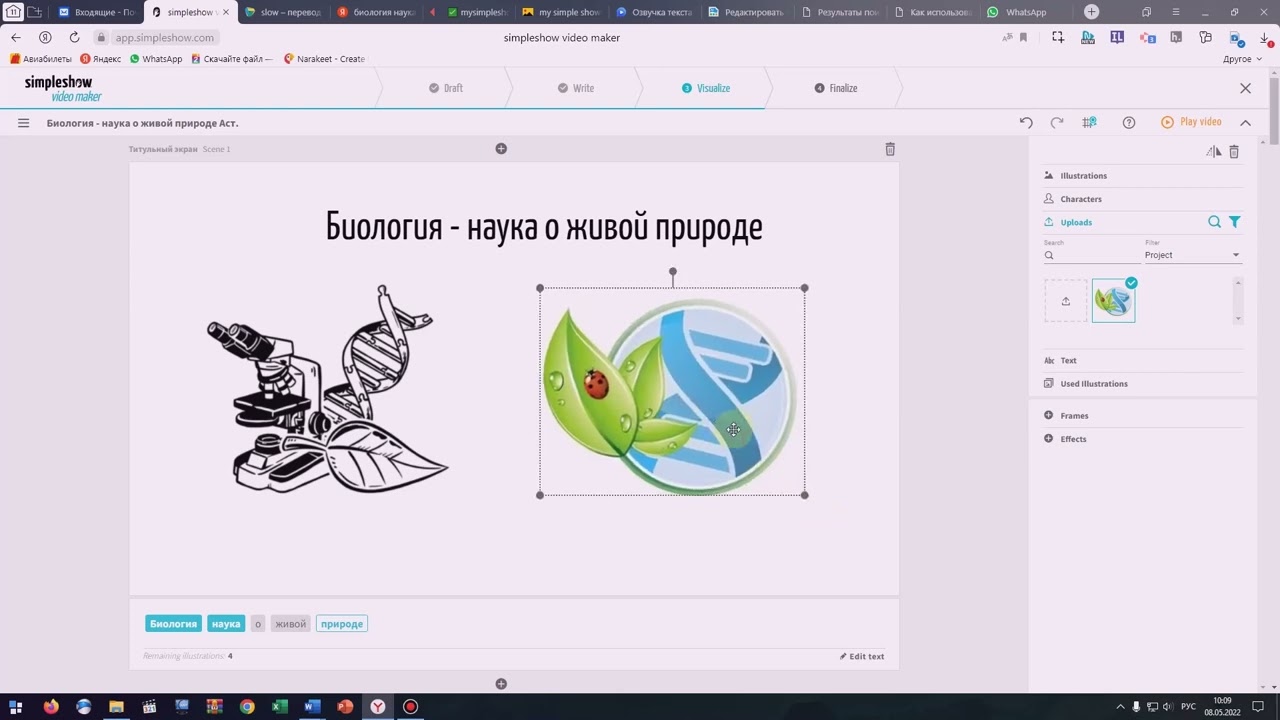
Task: Open the Яндекс bookmark
Action: tap(100, 59)
